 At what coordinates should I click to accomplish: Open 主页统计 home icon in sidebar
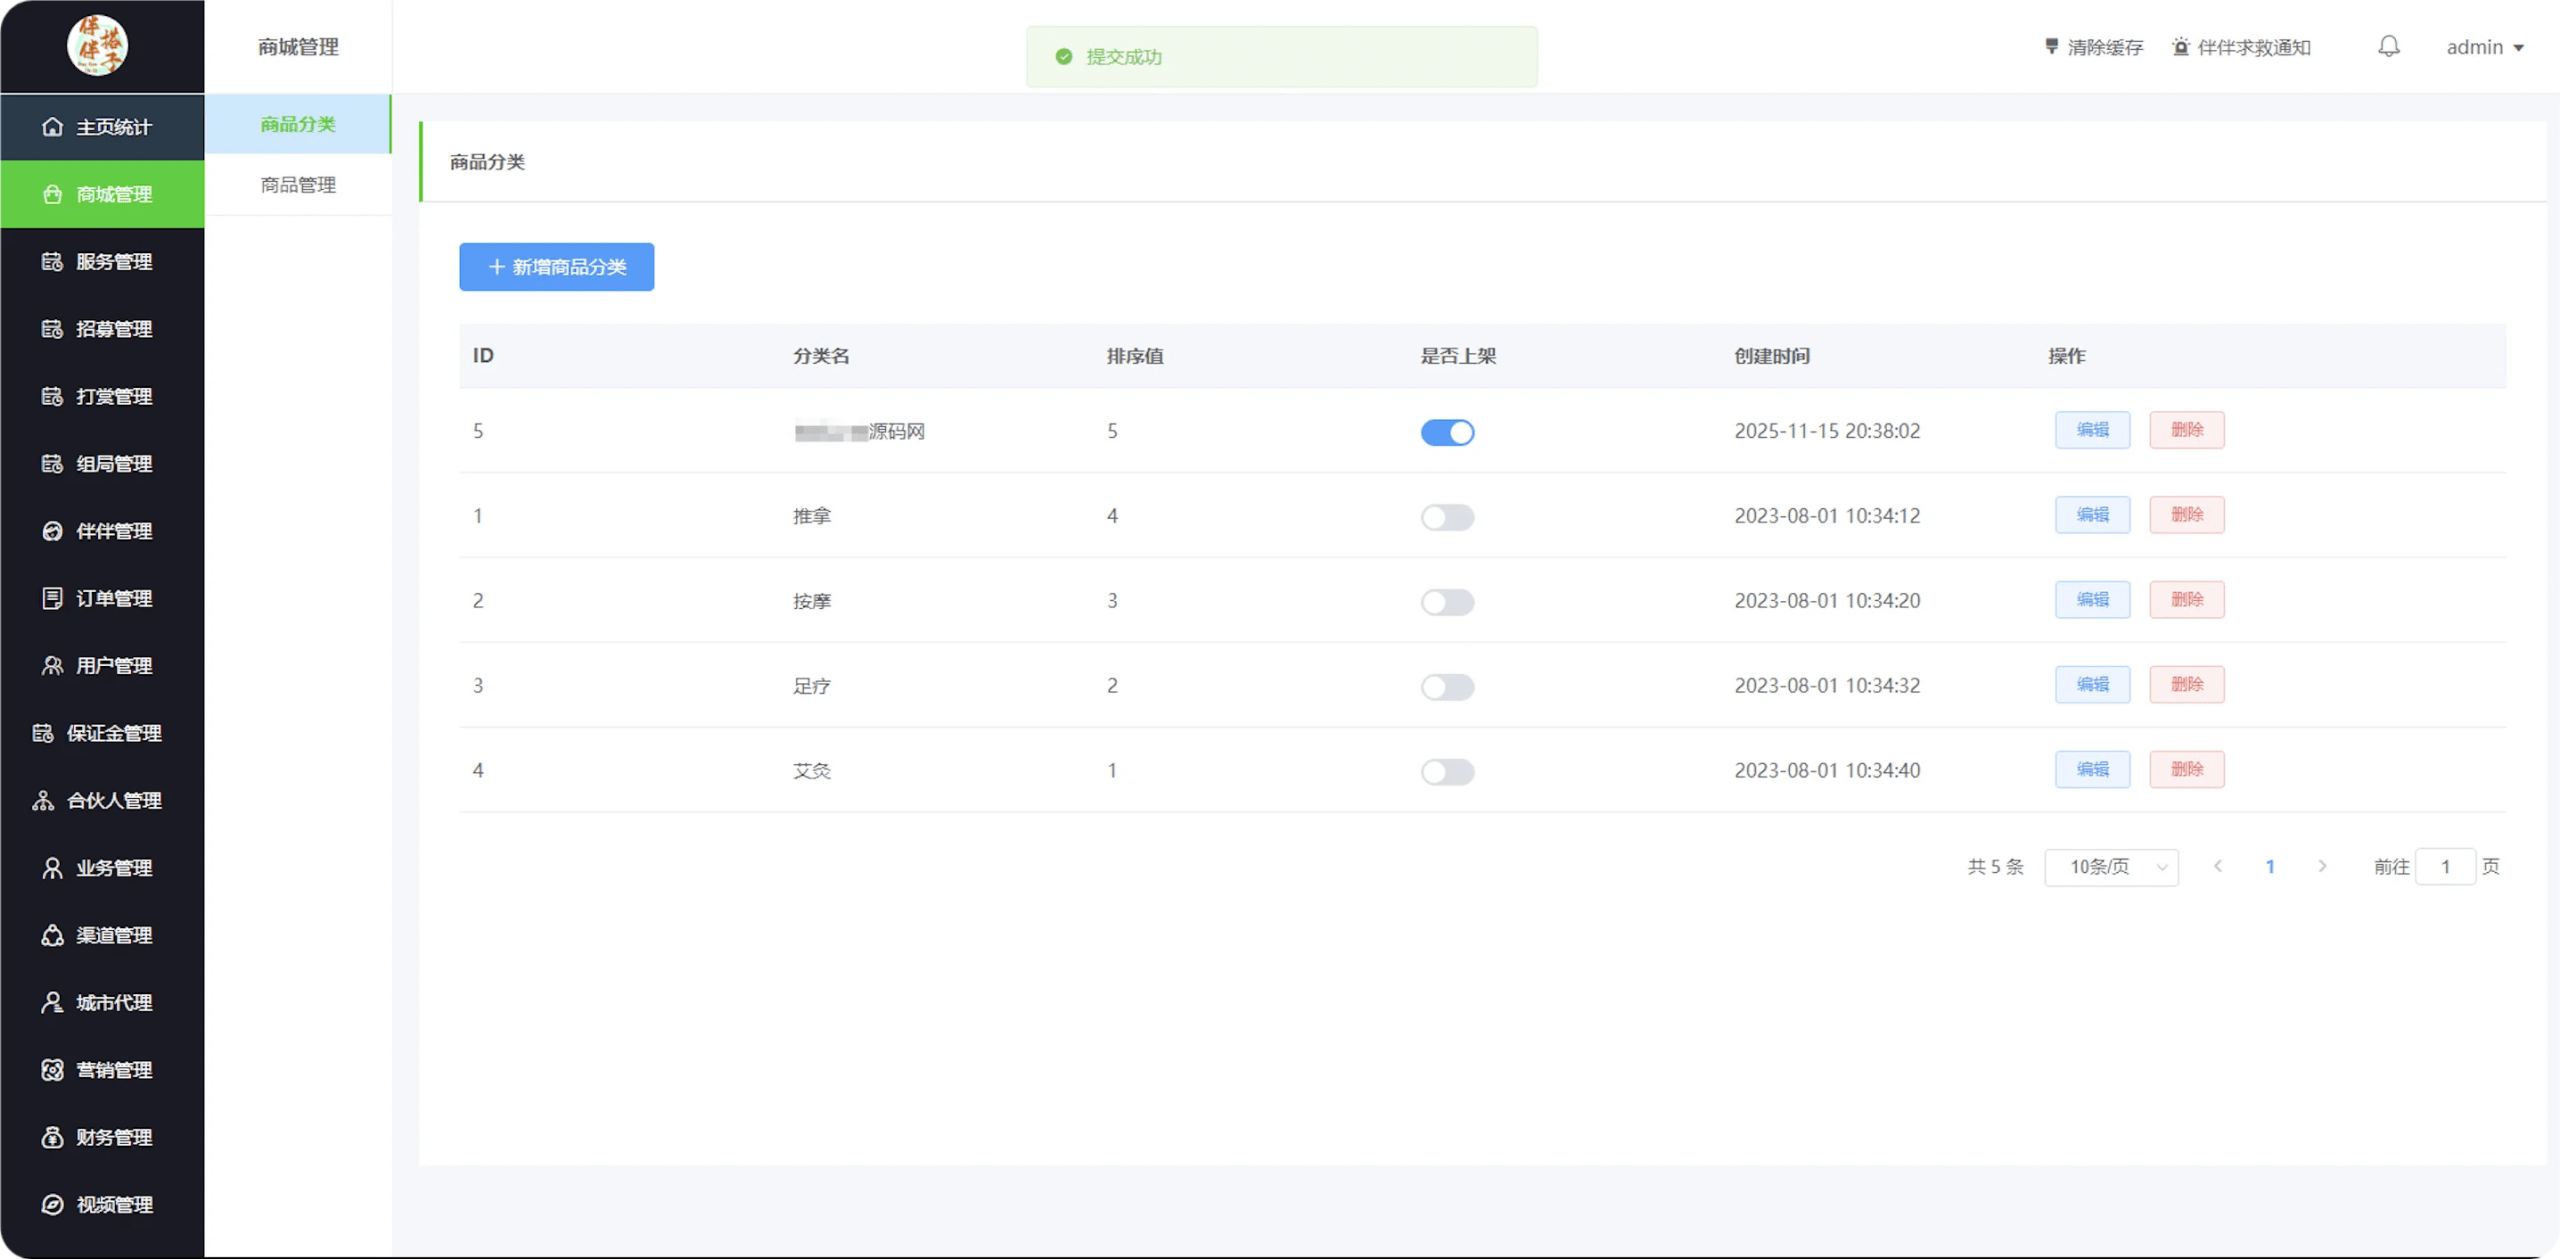coord(52,127)
